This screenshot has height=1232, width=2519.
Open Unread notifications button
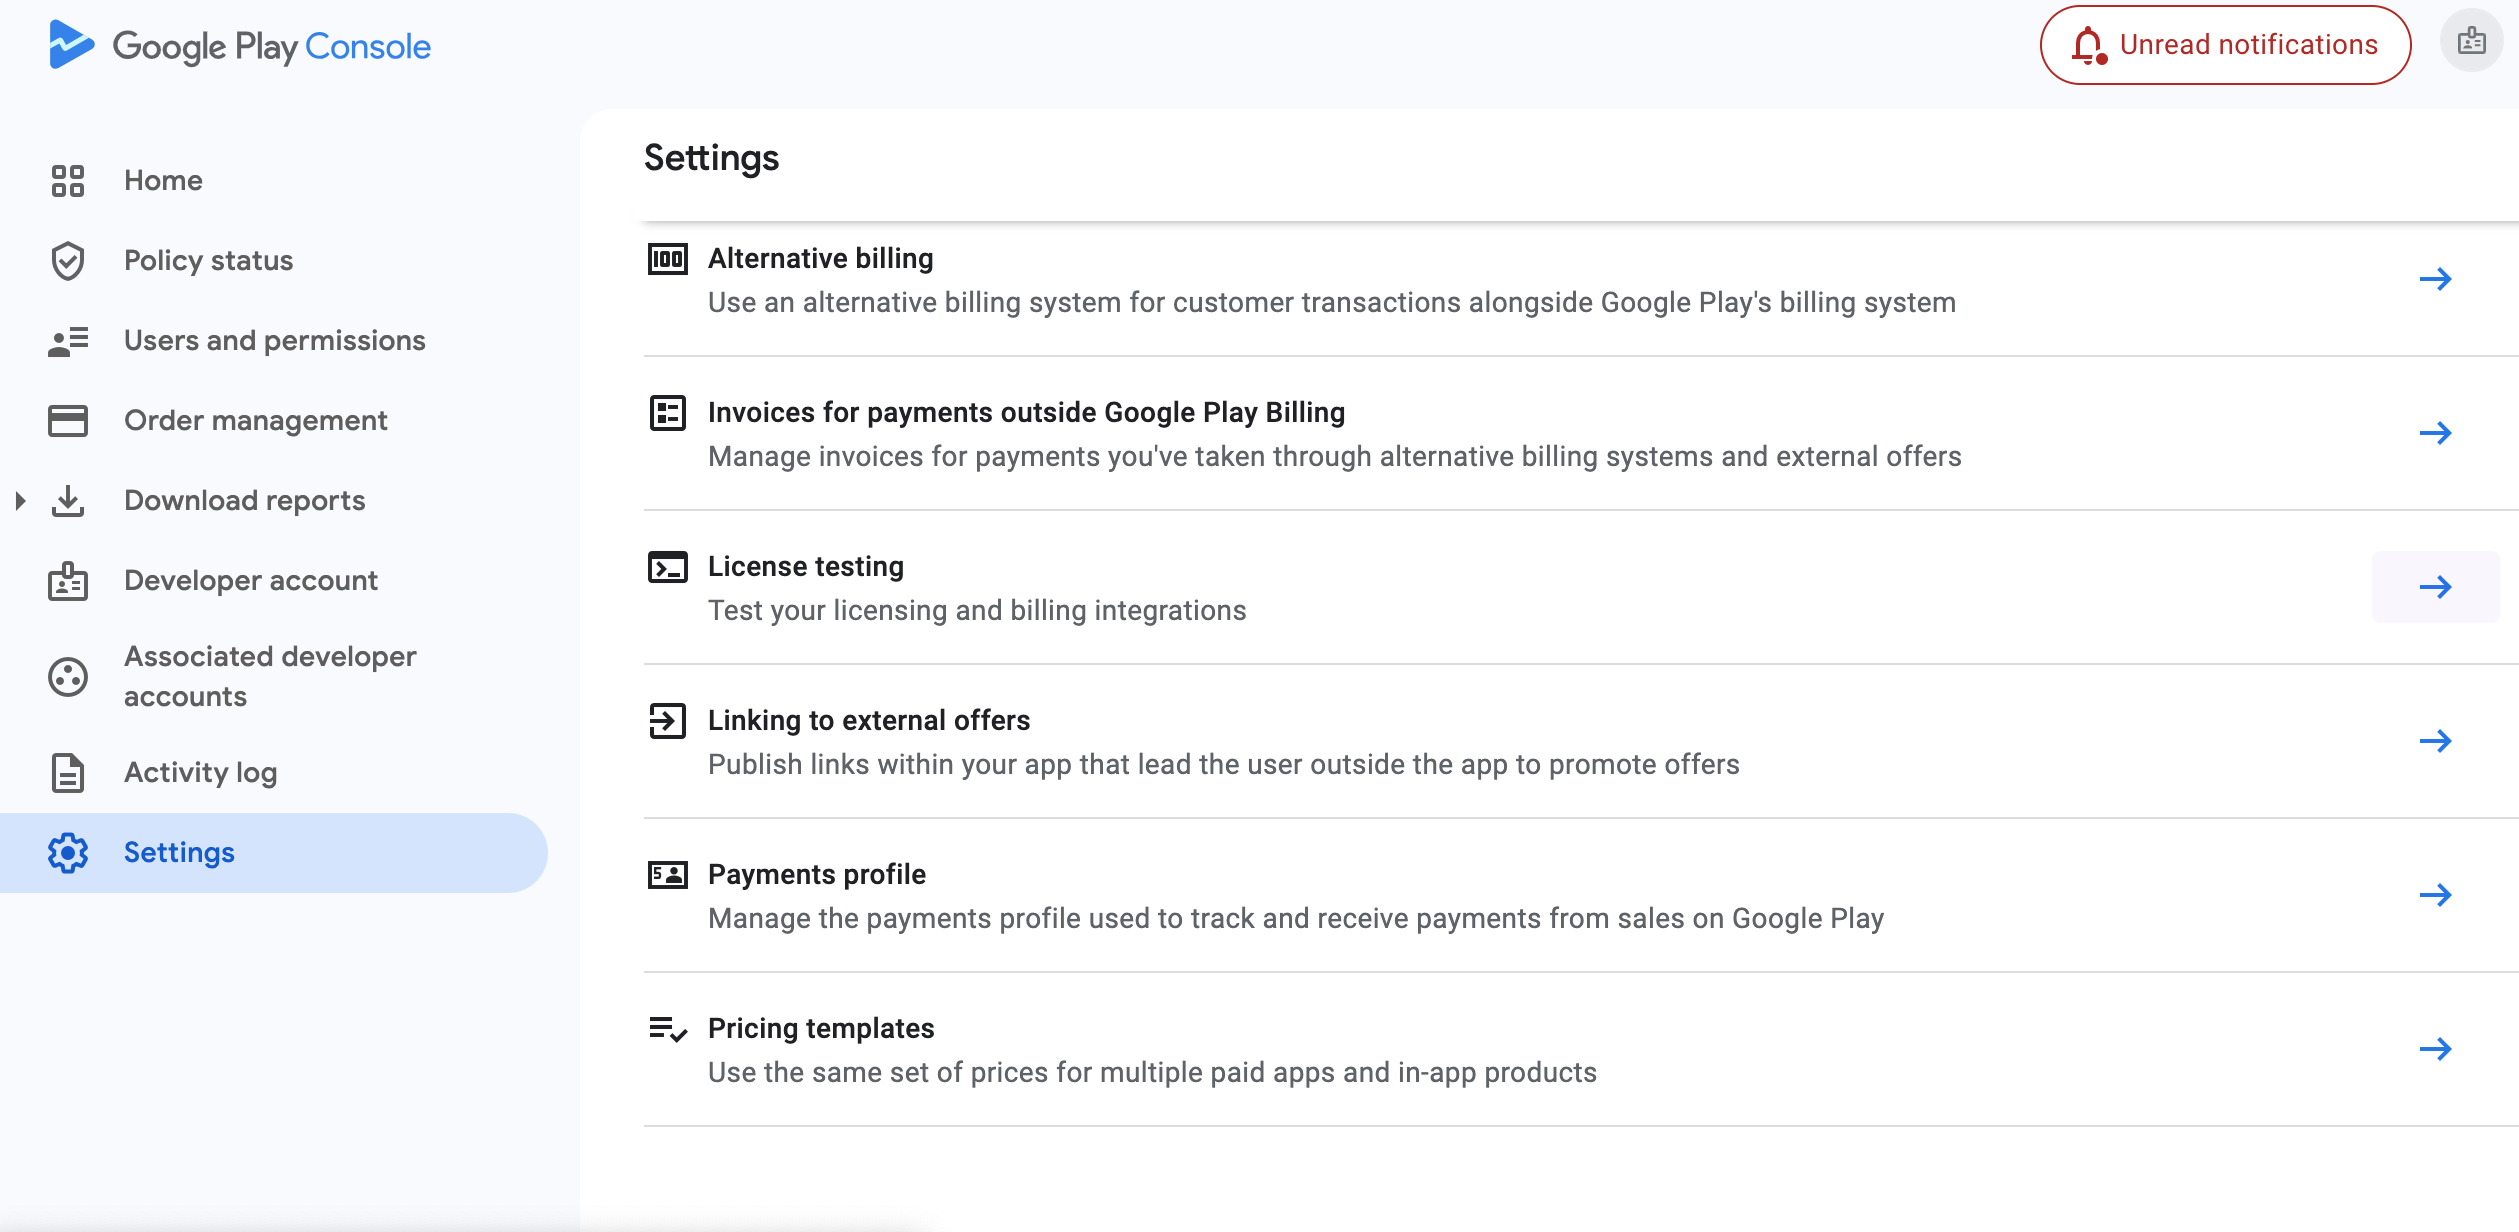point(2225,45)
